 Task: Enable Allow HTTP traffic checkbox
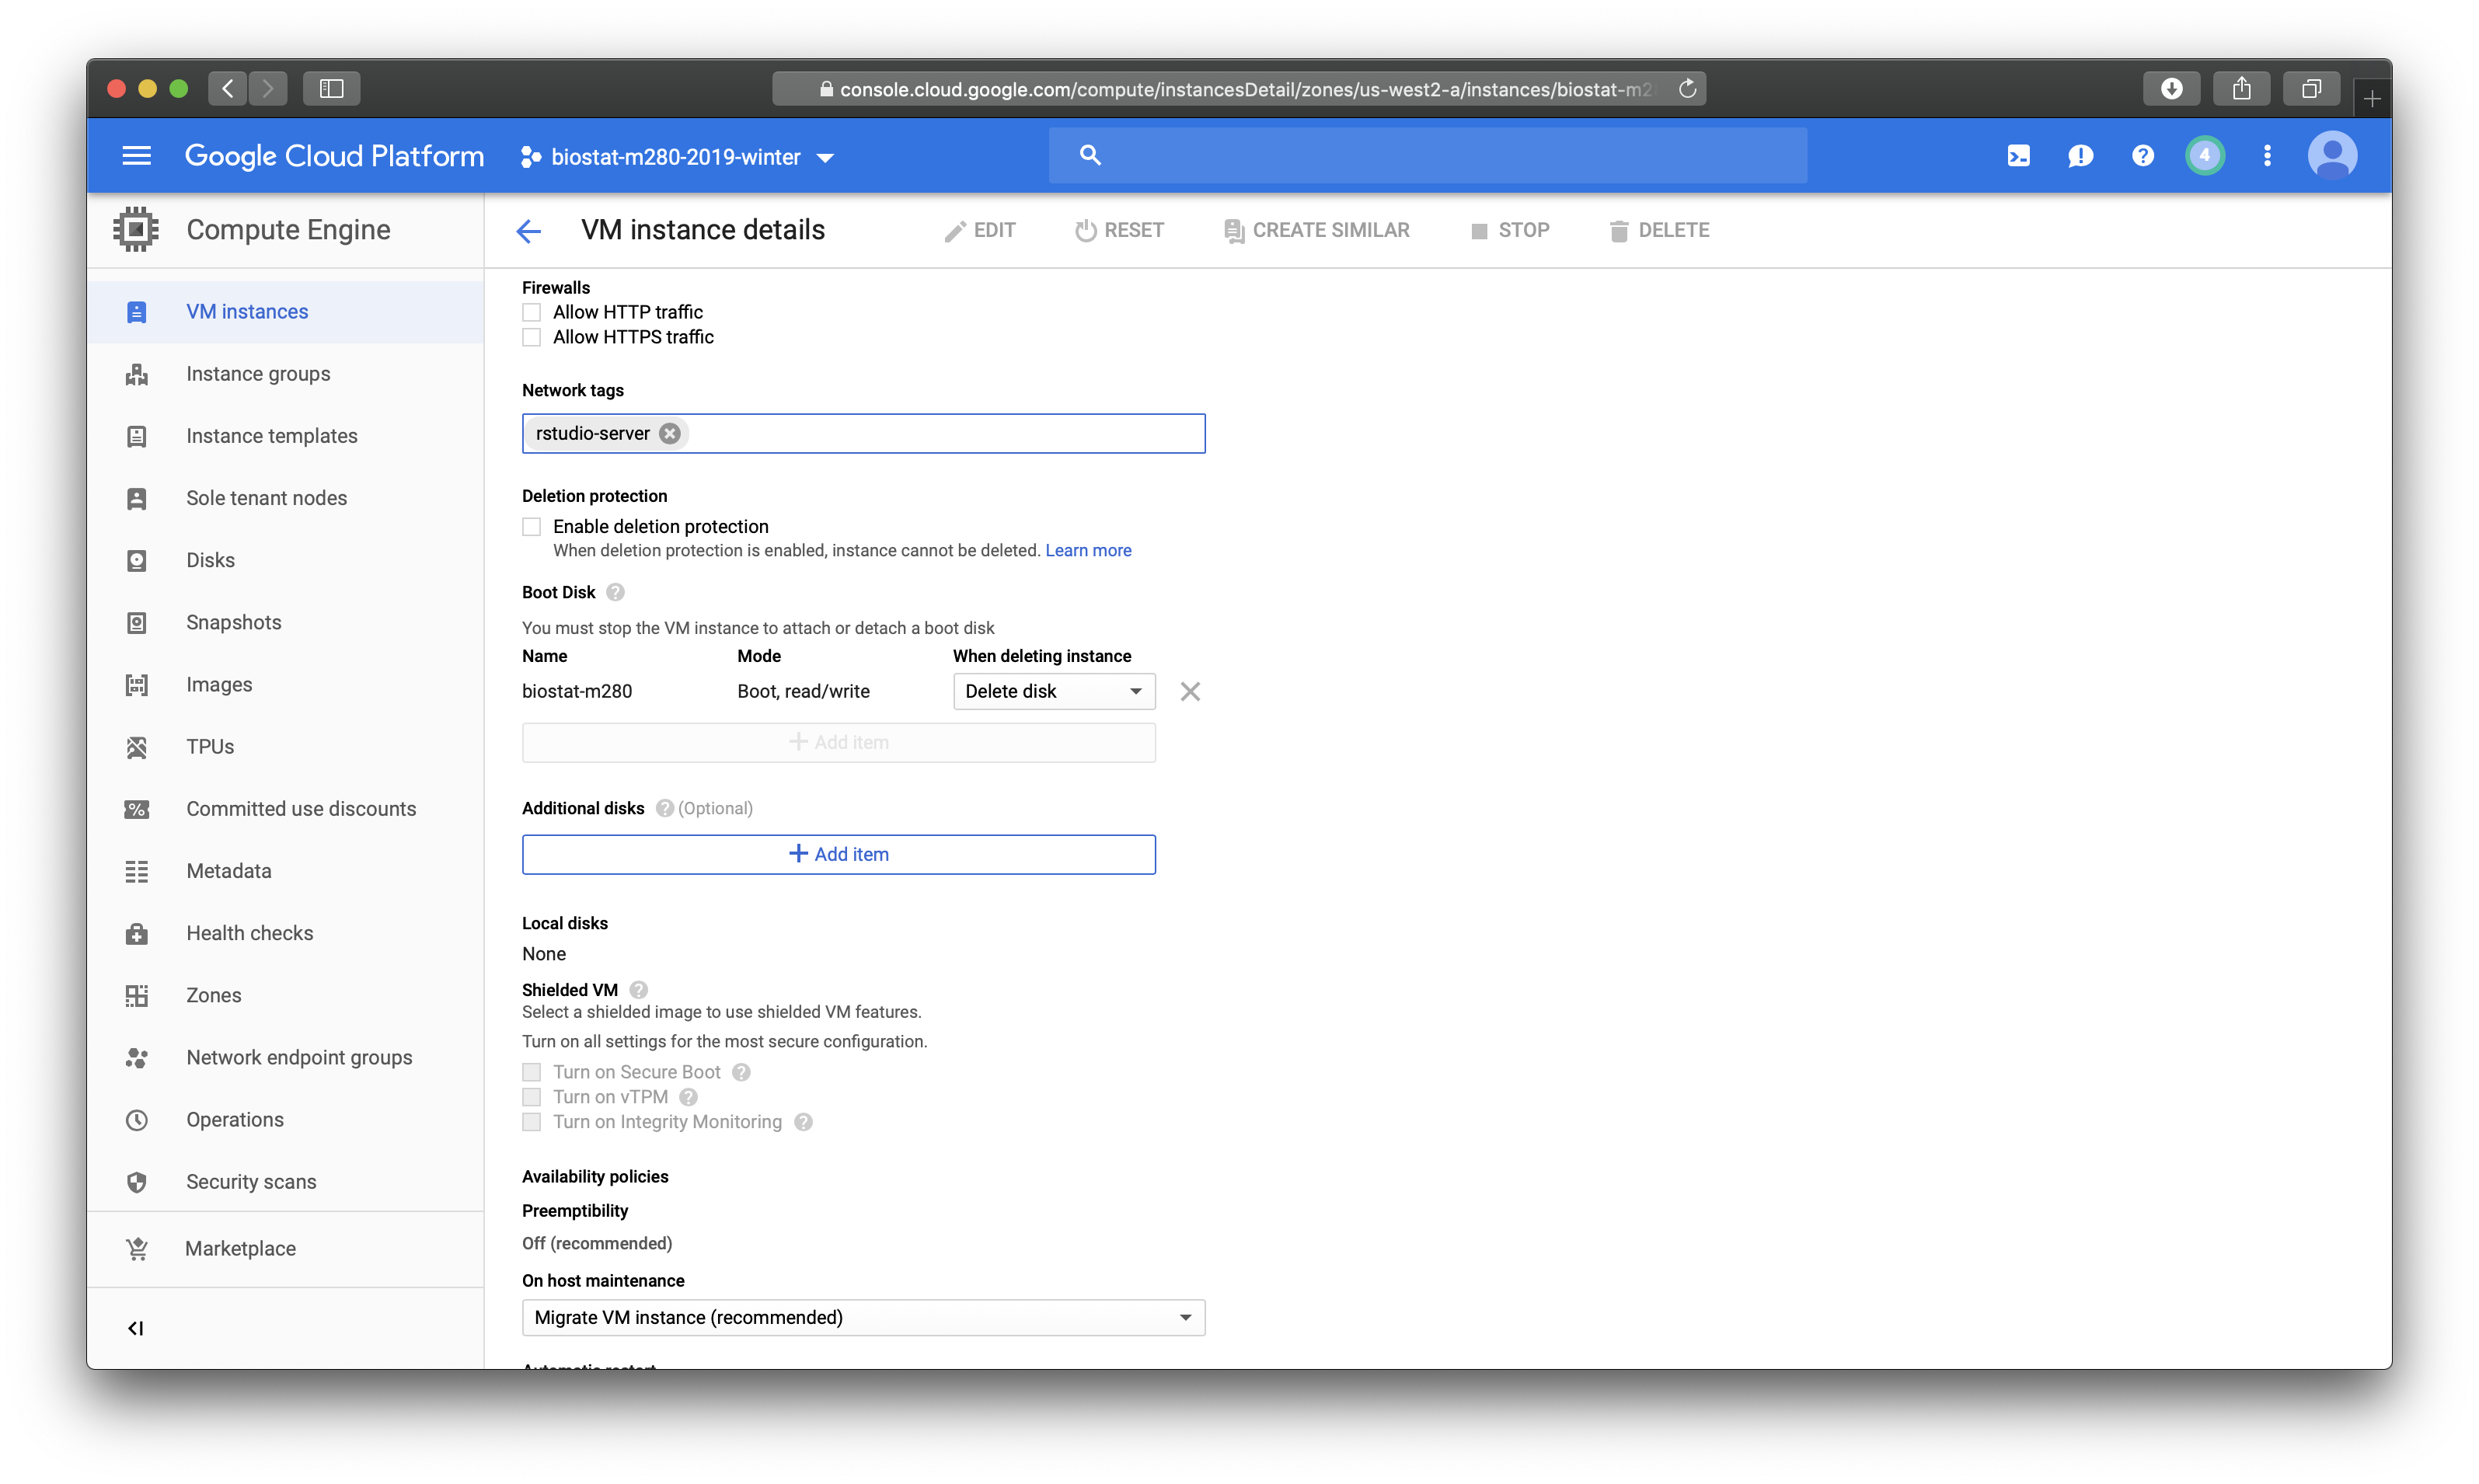click(x=532, y=312)
